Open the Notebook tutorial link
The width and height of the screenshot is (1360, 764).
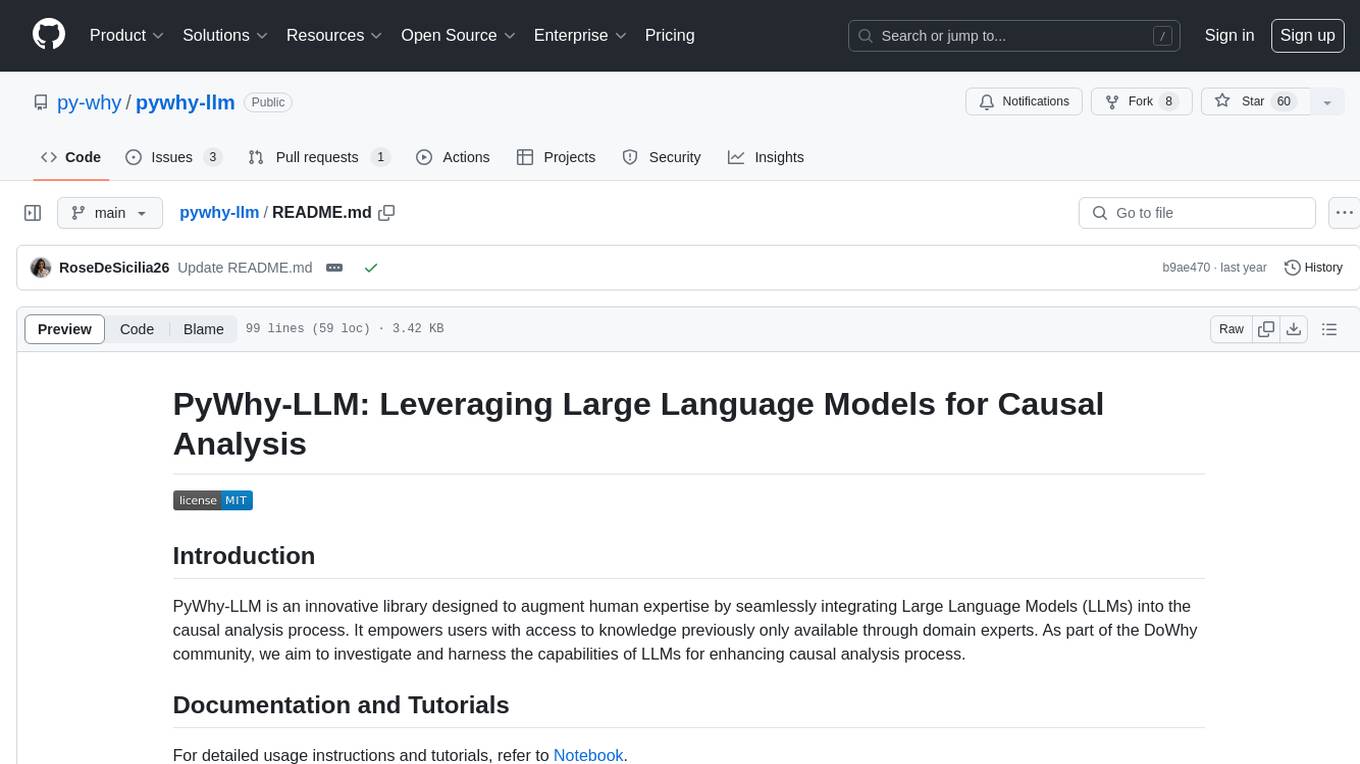[588, 755]
